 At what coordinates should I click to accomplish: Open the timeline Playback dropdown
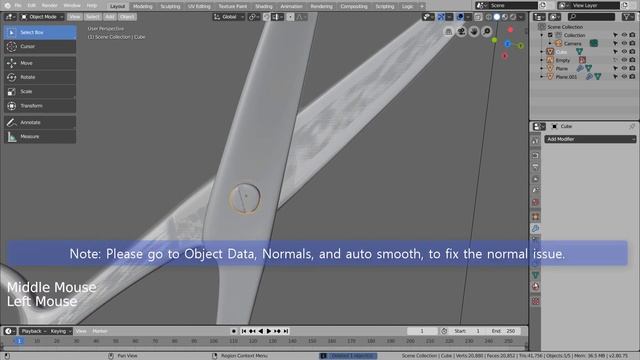pyautogui.click(x=33, y=331)
